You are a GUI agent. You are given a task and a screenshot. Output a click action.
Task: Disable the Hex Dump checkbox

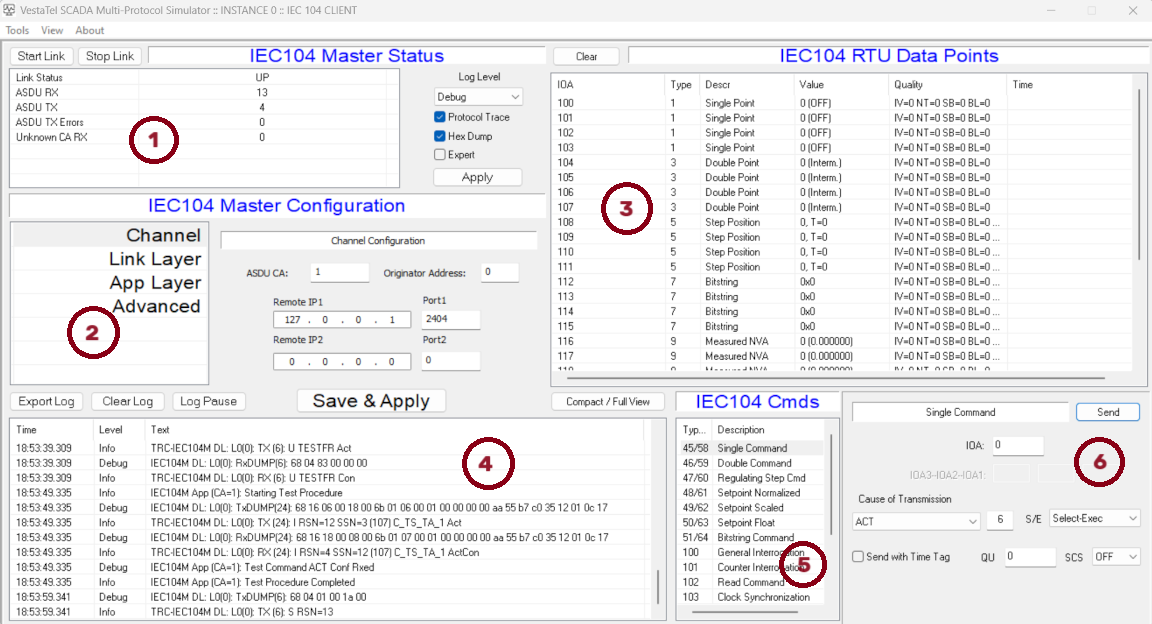440,136
